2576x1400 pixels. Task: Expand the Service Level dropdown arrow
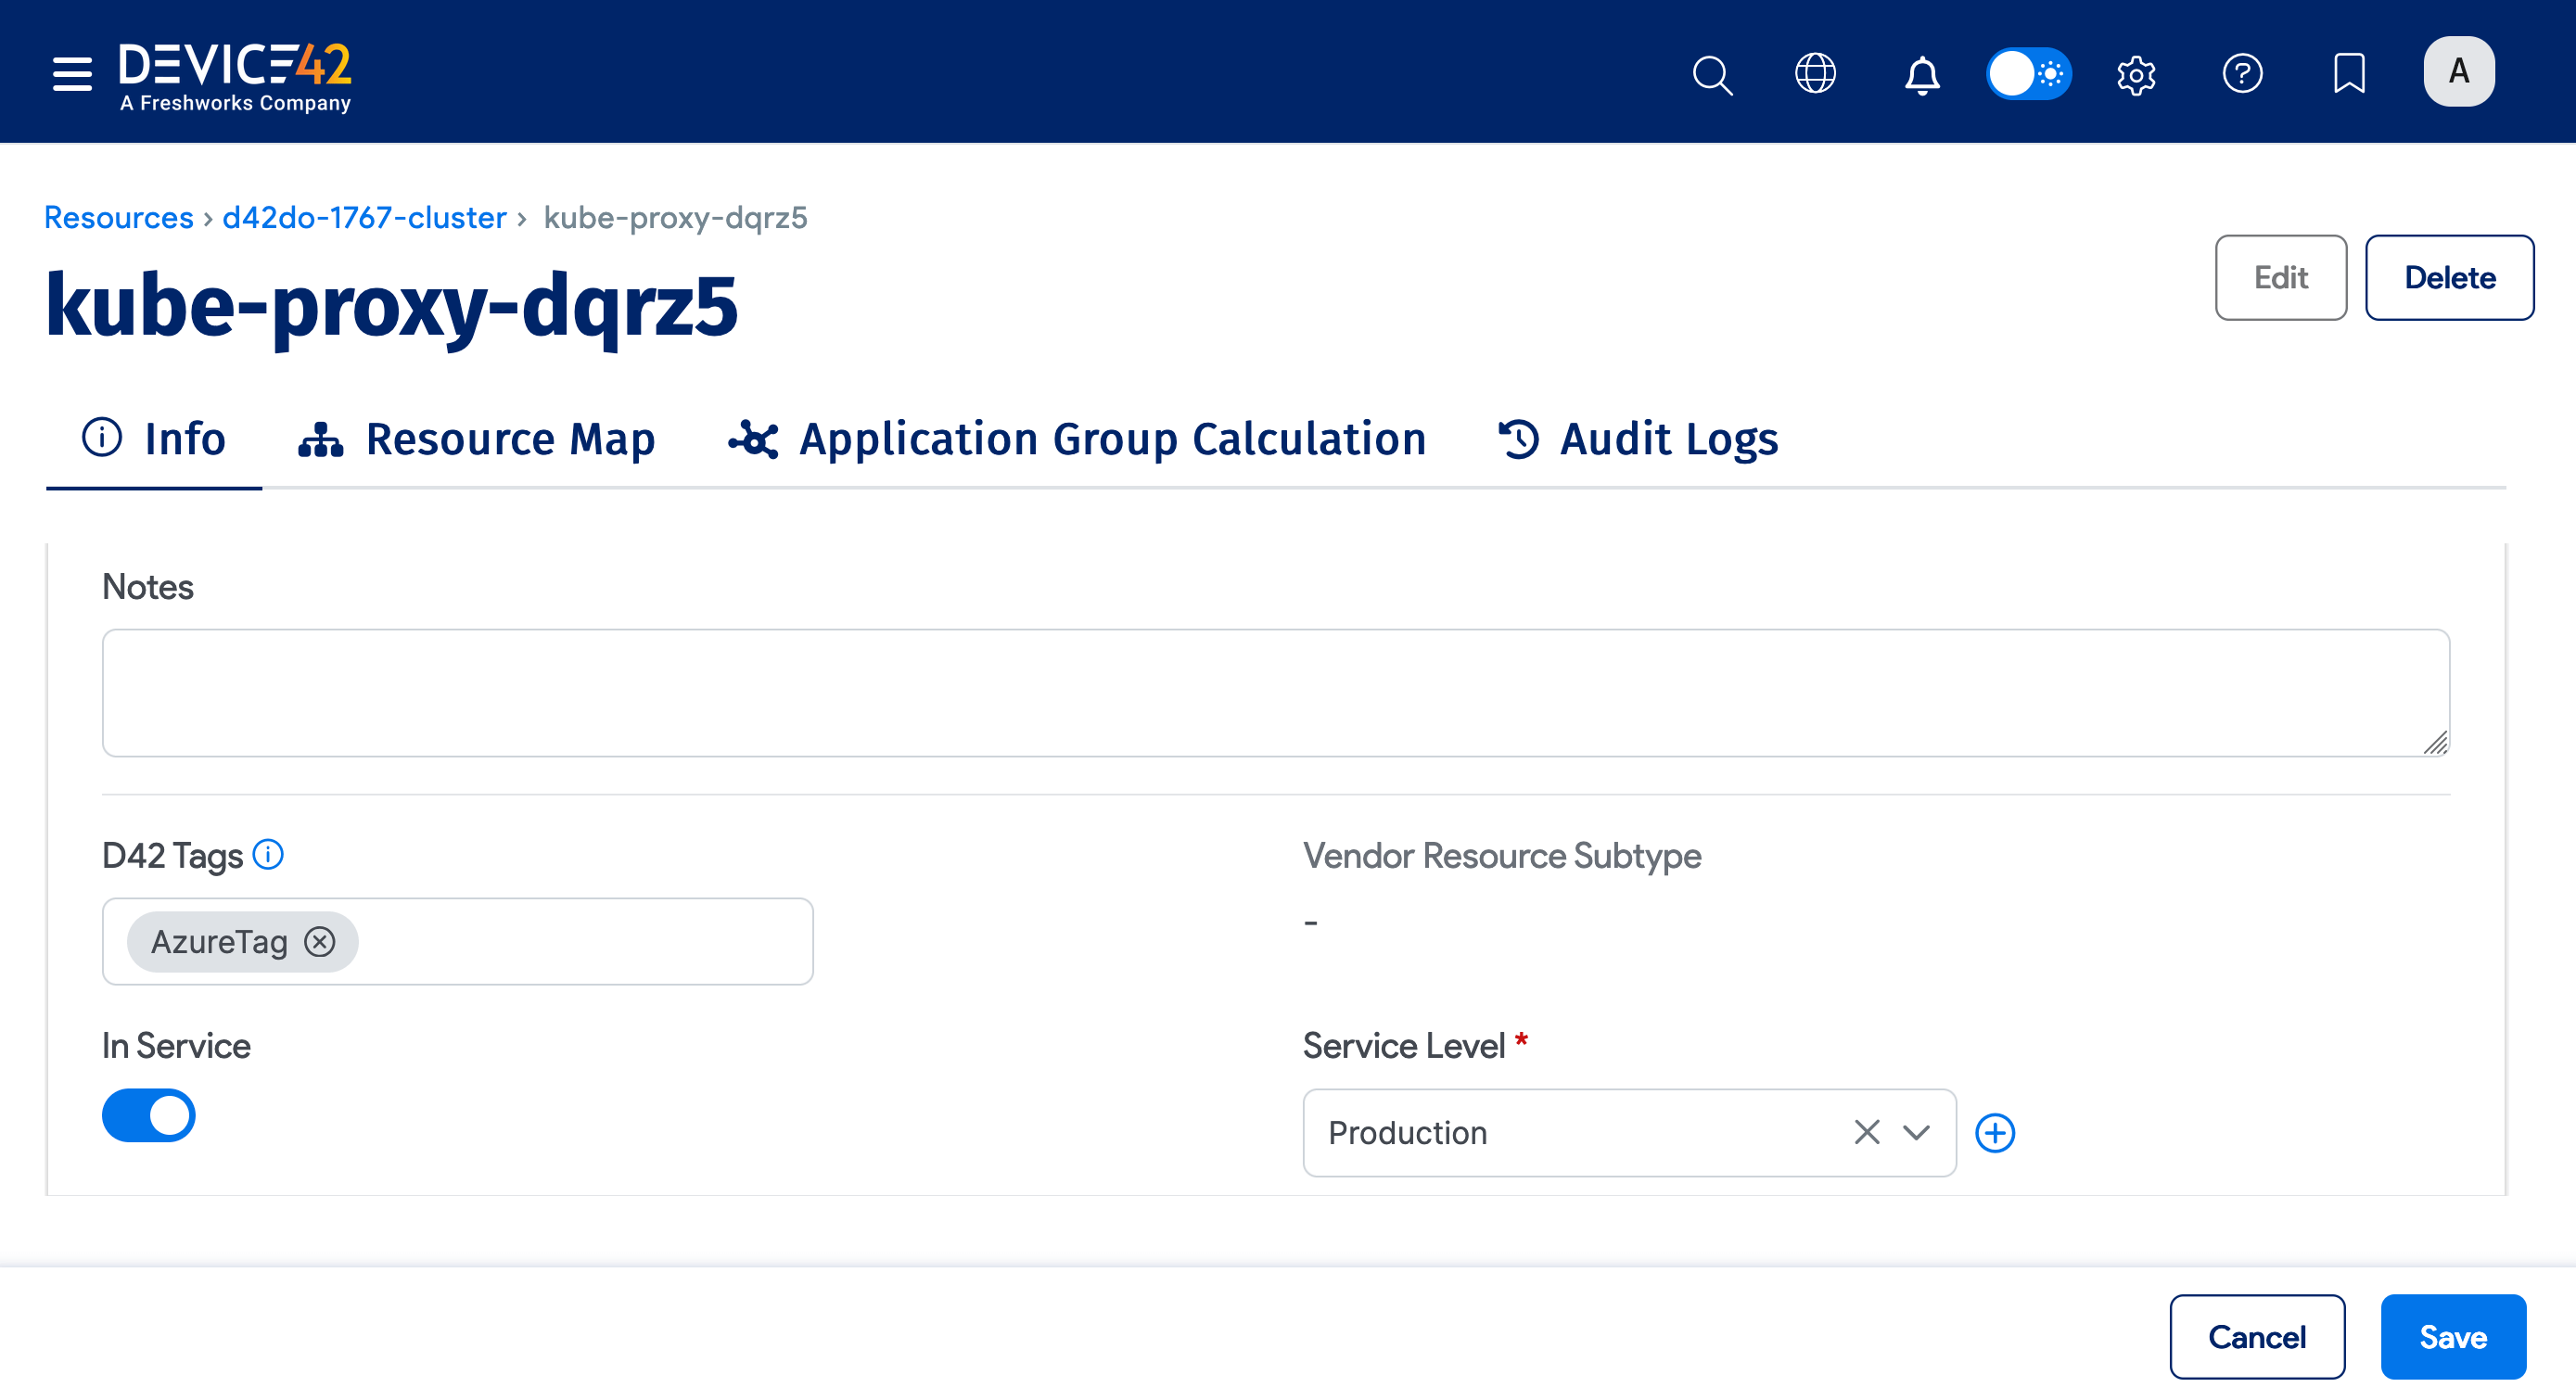[x=1916, y=1133]
